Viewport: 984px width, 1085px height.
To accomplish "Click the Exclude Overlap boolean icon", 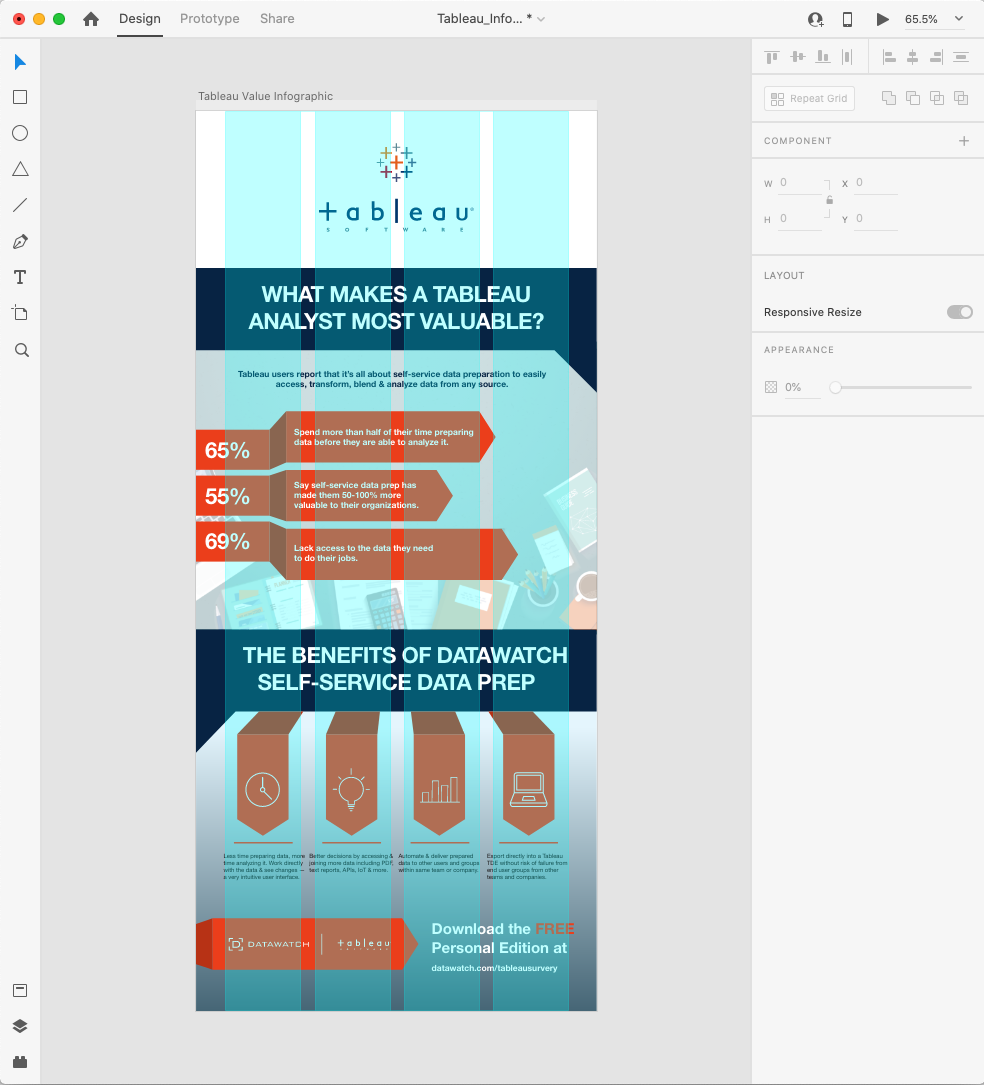I will 961,98.
